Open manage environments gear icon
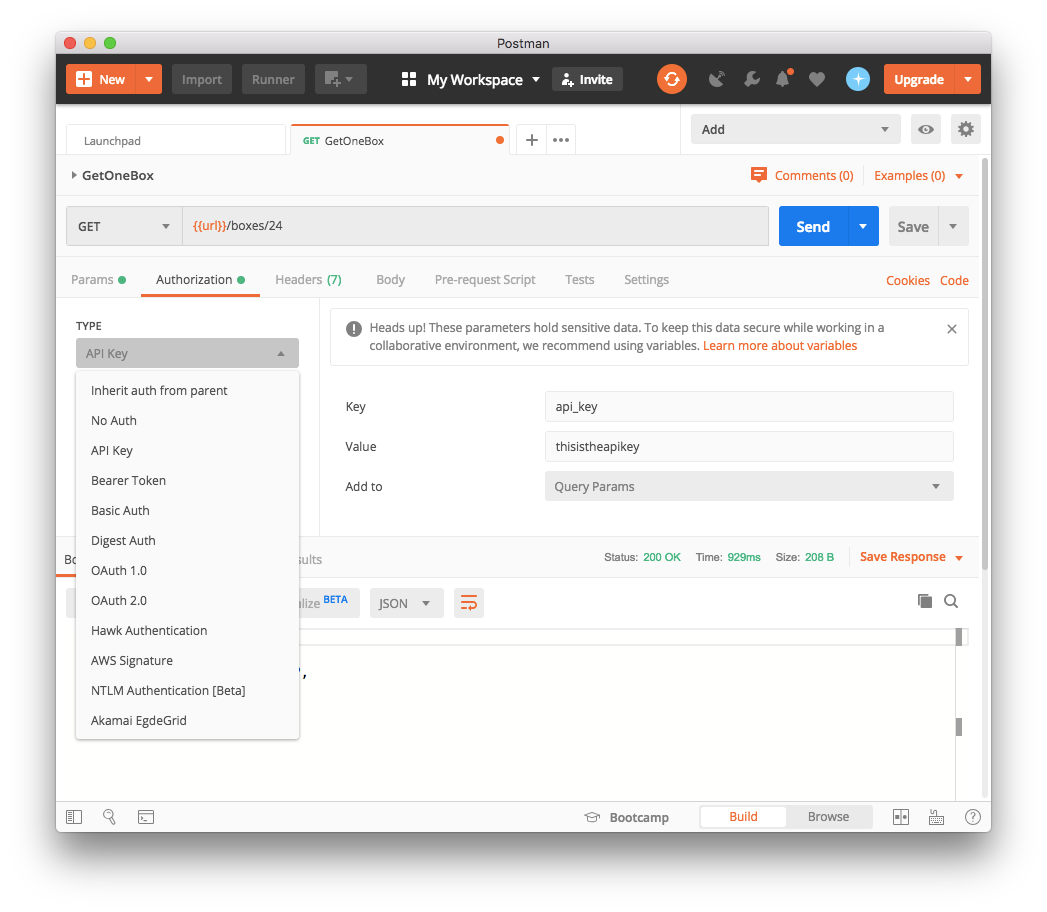This screenshot has width=1047, height=912. (966, 129)
